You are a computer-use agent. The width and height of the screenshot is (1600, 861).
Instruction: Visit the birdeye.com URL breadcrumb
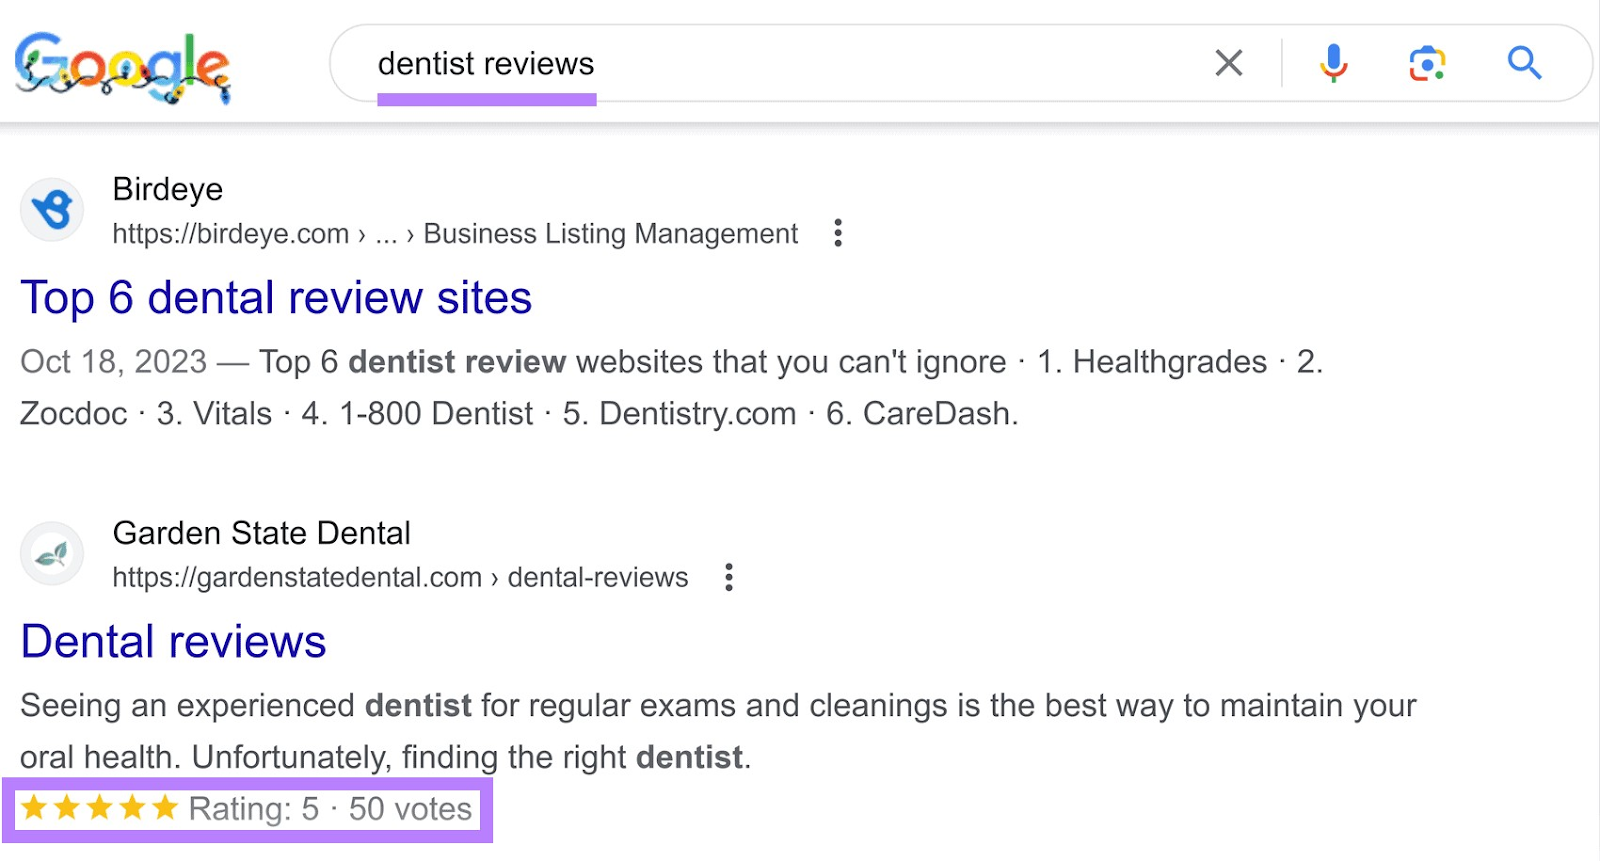(228, 234)
